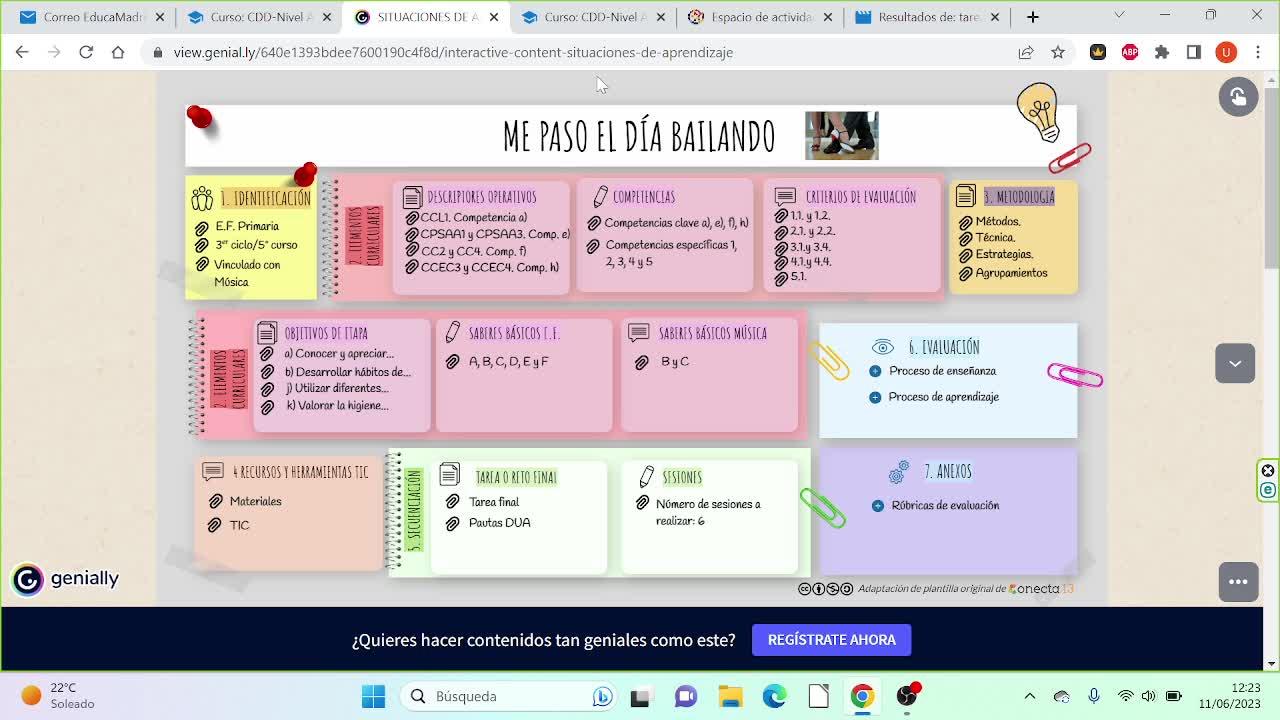Click the 7. ANEXOS heading
This screenshot has height=720, width=1280.
[947, 471]
